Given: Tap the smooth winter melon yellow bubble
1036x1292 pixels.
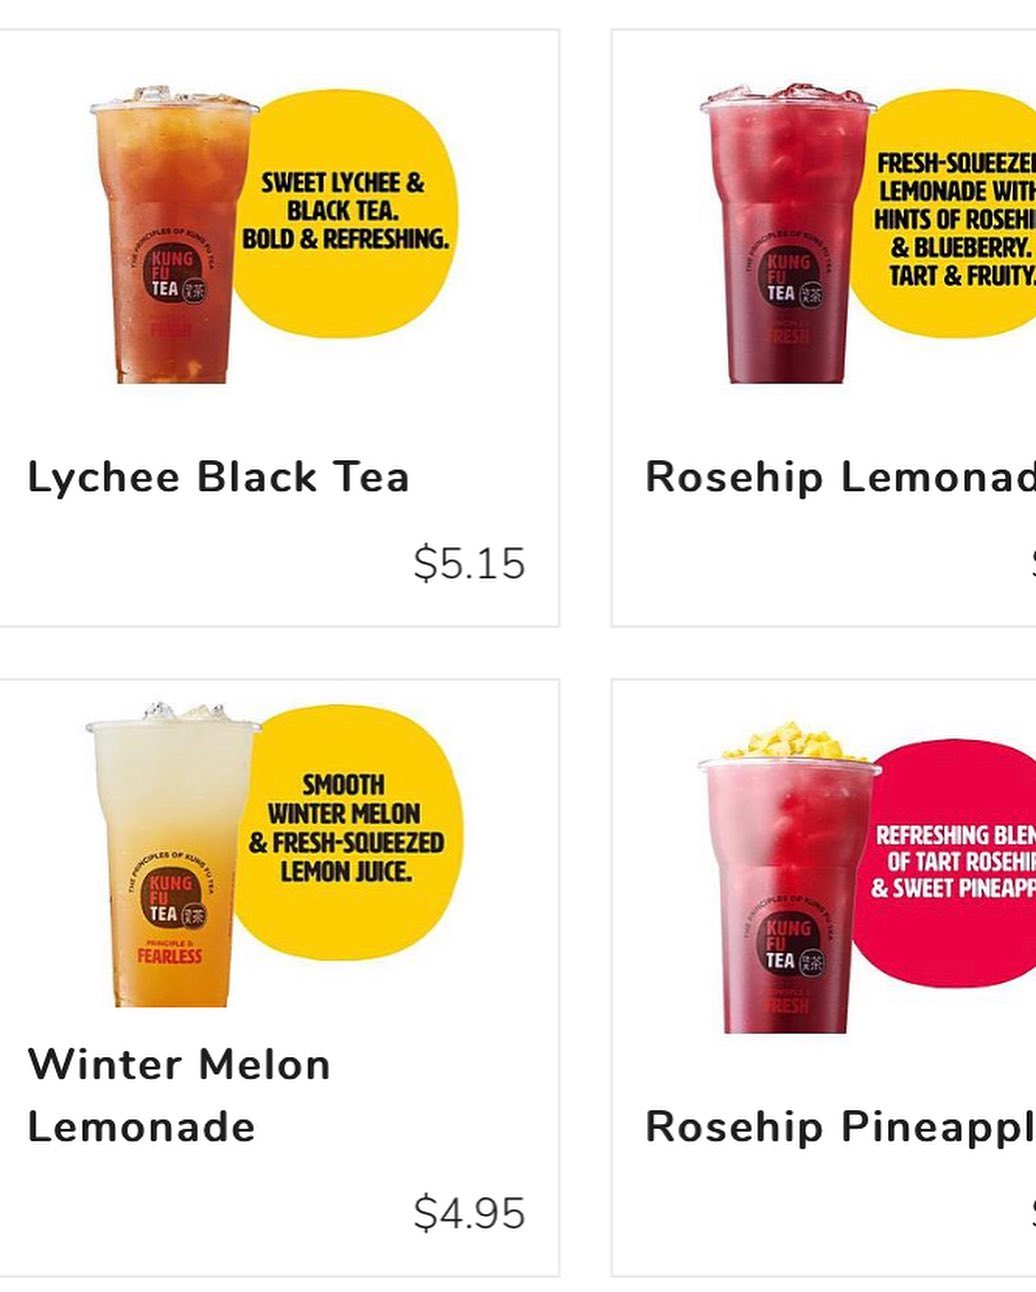Looking at the screenshot, I should (x=347, y=828).
